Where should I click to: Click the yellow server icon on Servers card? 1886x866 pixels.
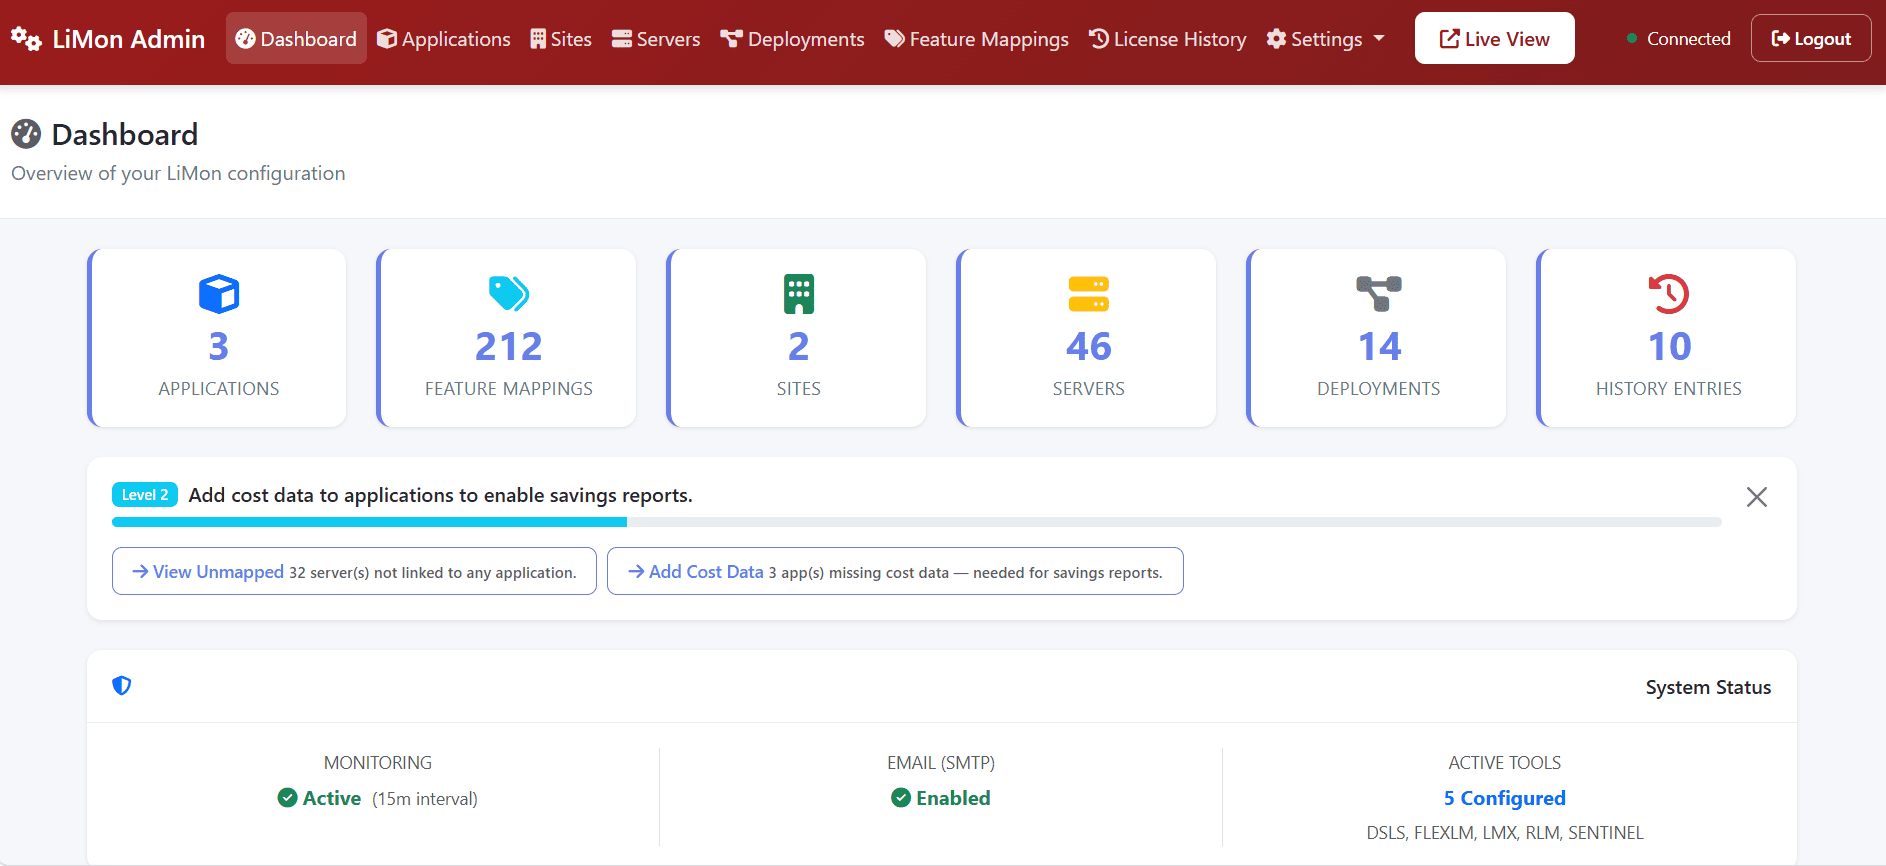click(x=1089, y=294)
